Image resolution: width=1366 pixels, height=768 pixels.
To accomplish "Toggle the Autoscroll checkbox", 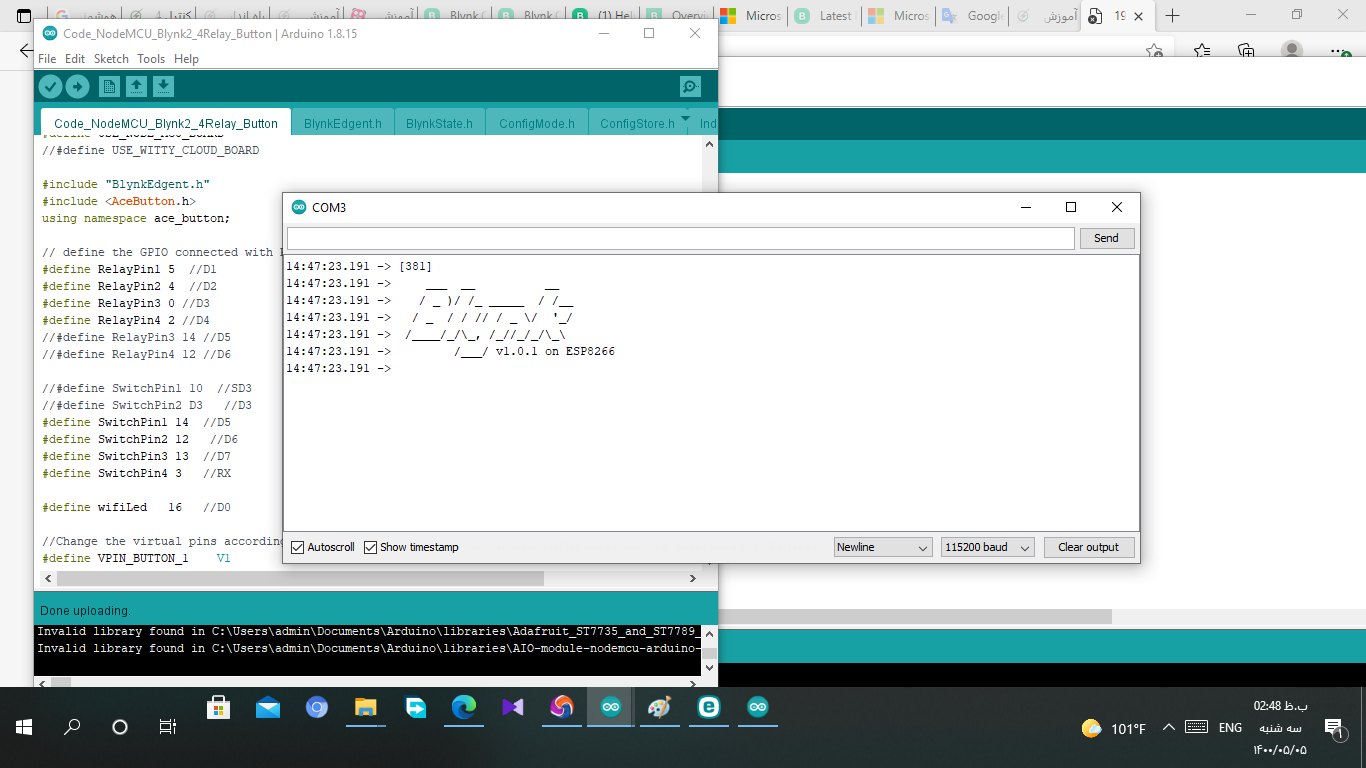I will click(x=297, y=548).
